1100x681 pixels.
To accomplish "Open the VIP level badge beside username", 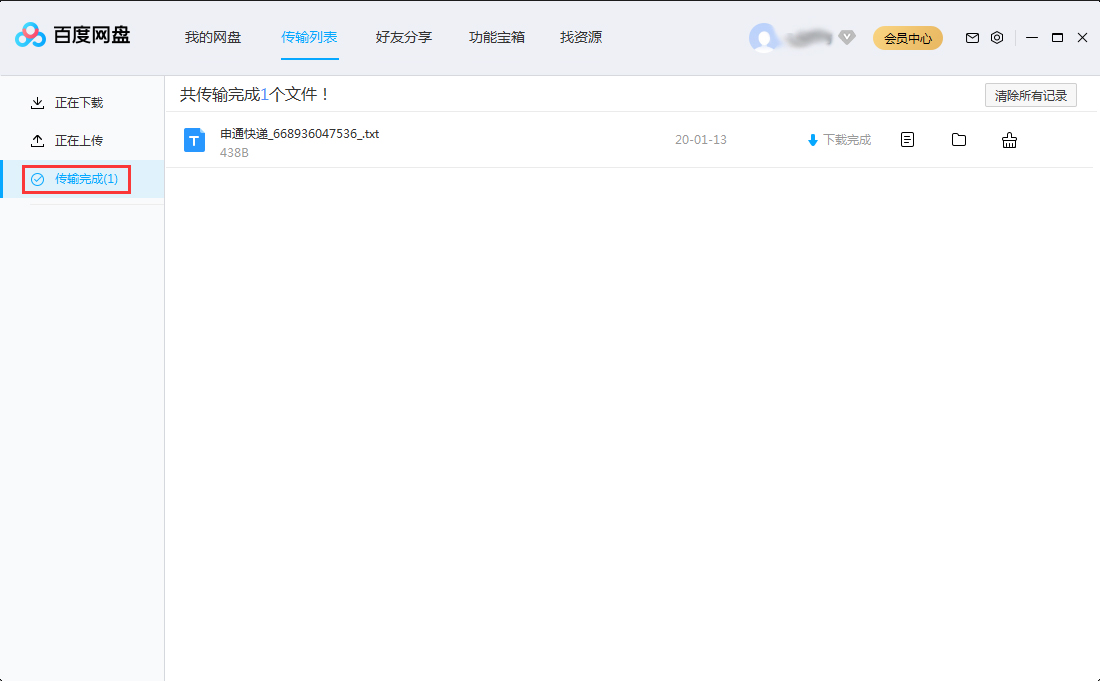I will click(x=846, y=37).
